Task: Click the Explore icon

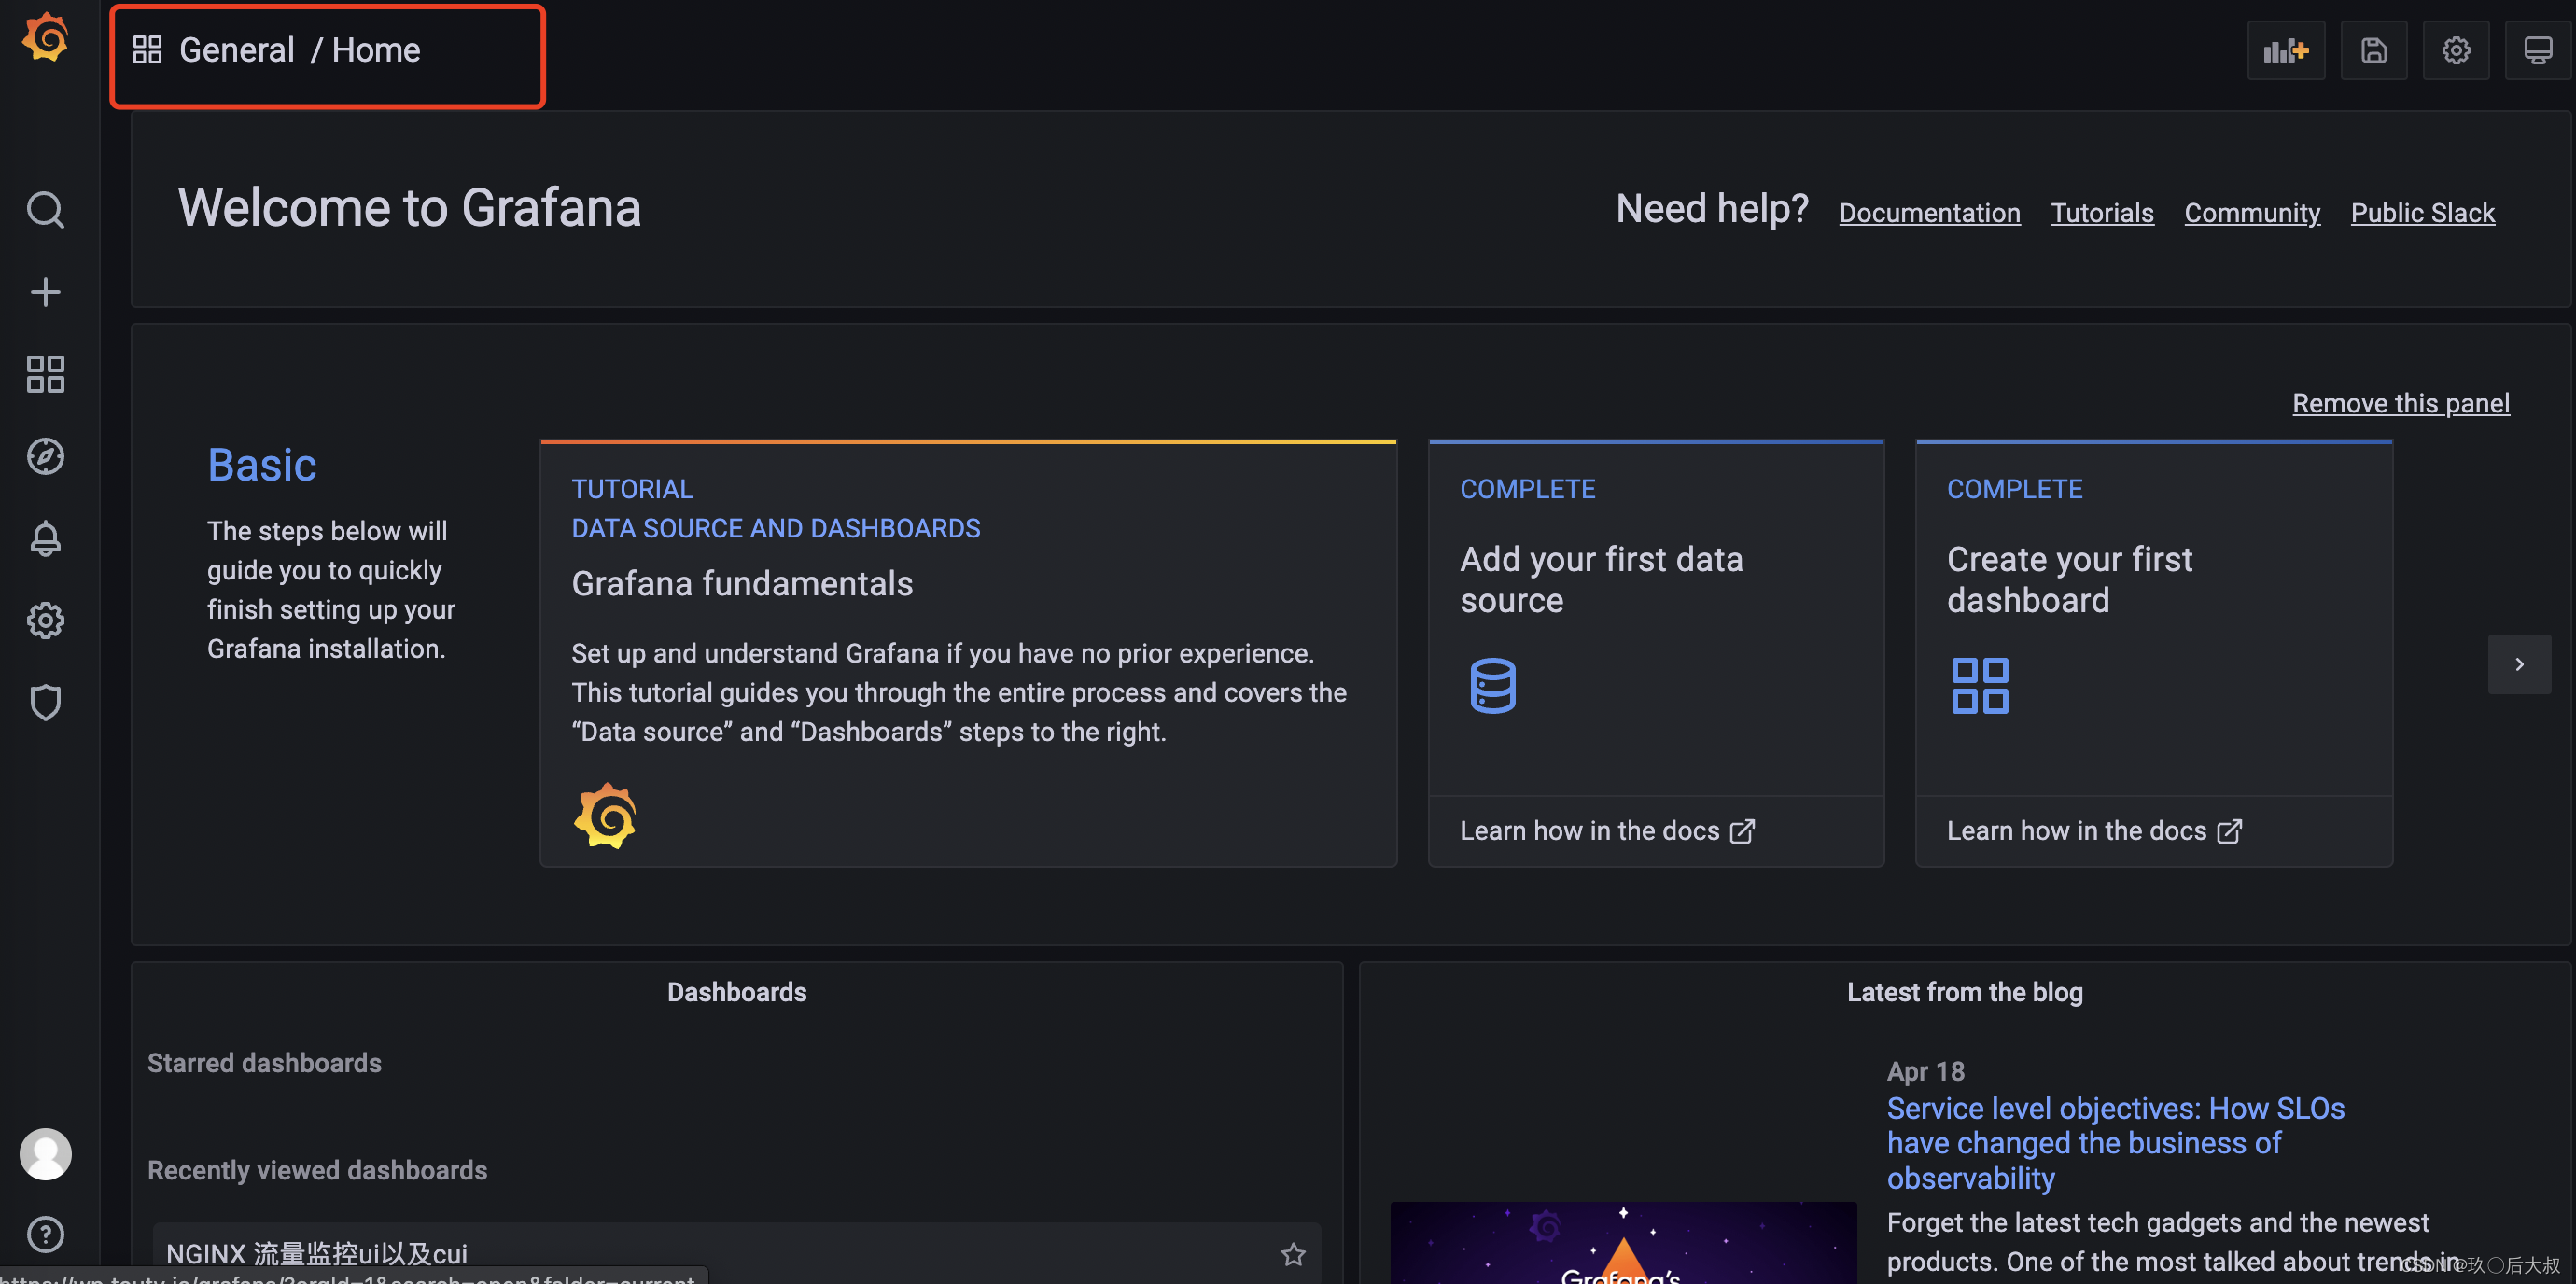Action: point(45,456)
